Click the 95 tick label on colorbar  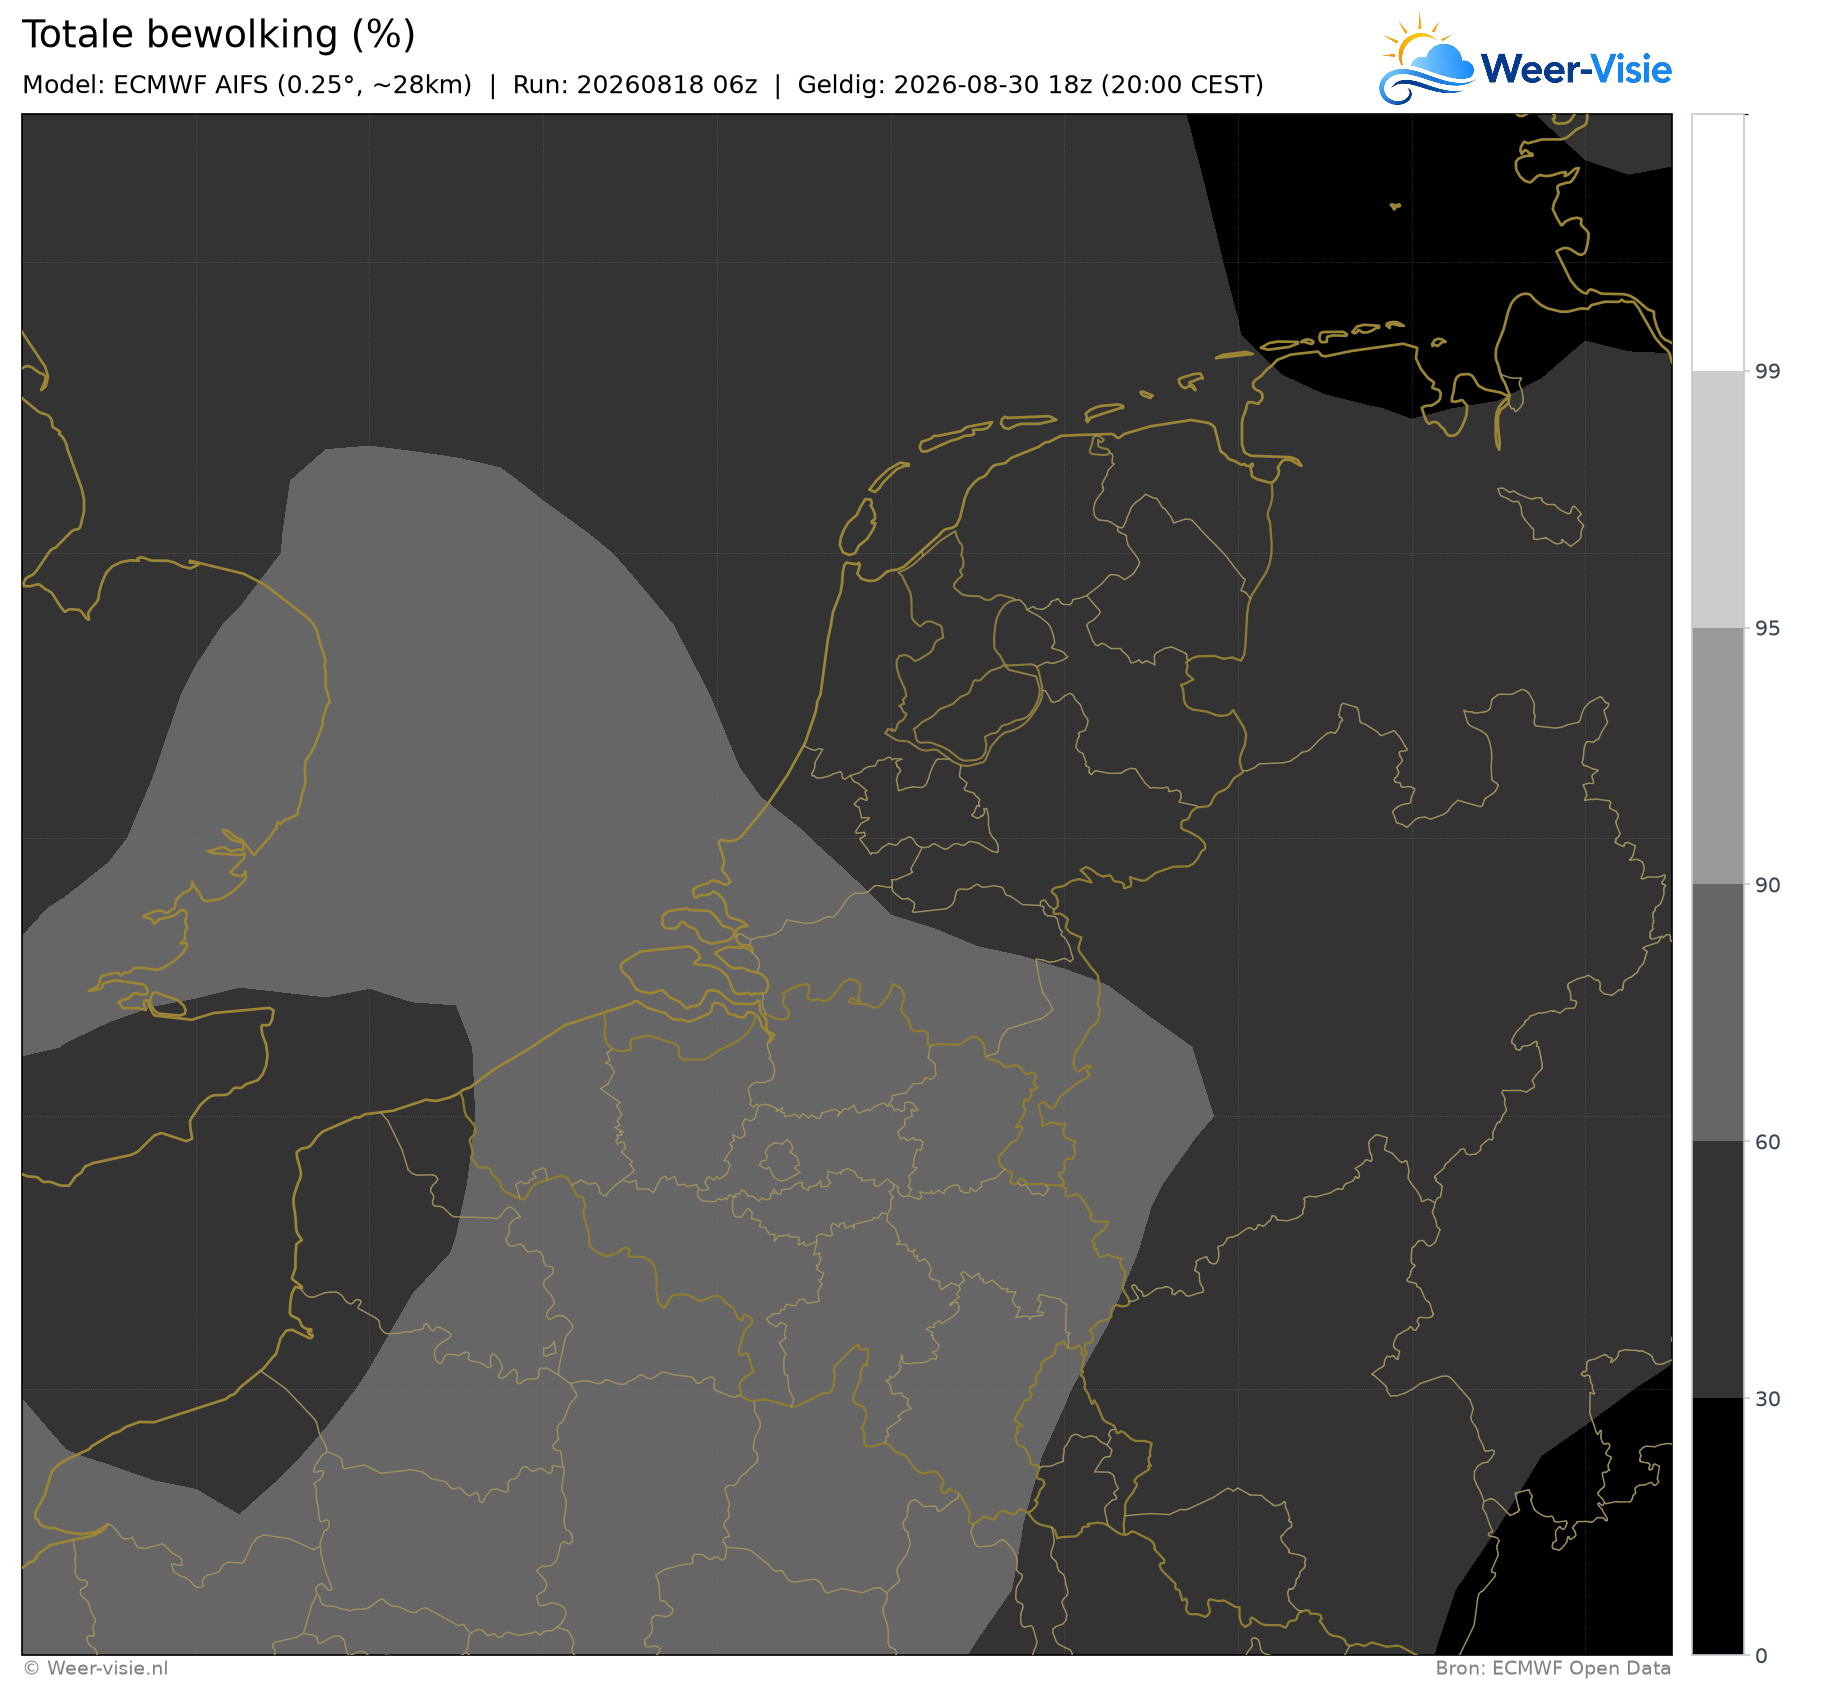[x=1767, y=628]
